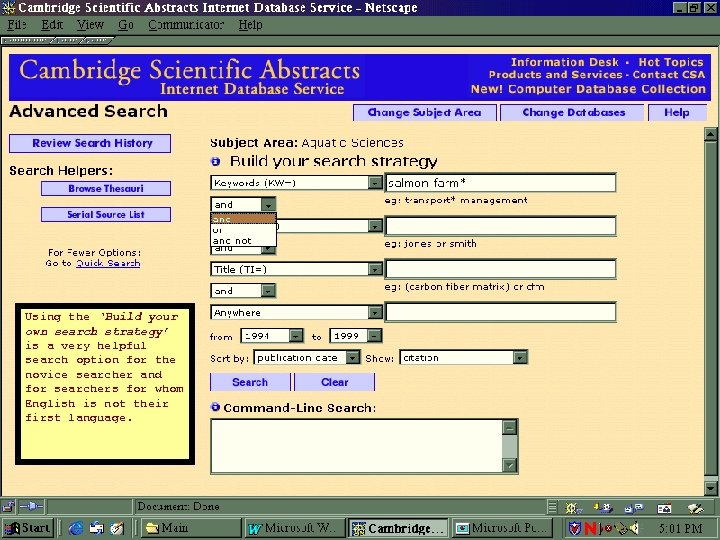Click the component bar grip handle

(552, 507)
